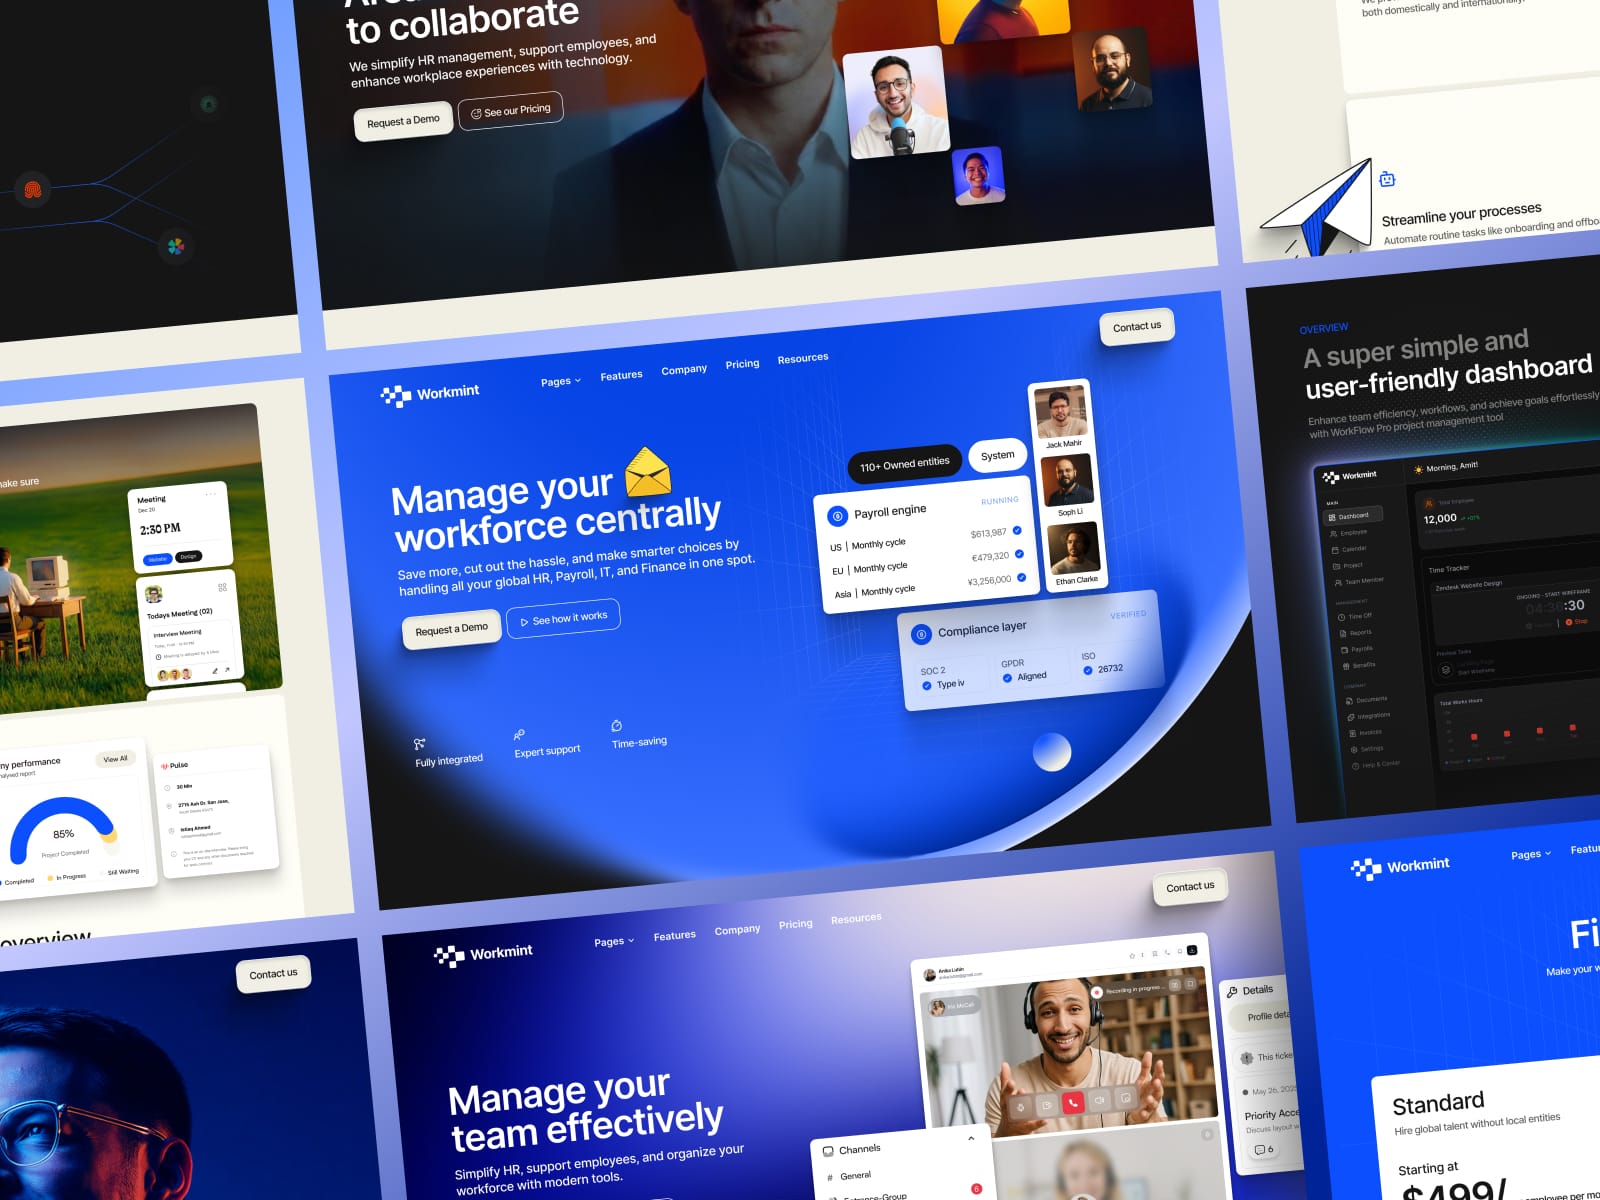Screen dimensions: 1600x1200
Task: Click the glossy blue sphere near the curve
Action: click(x=1052, y=752)
